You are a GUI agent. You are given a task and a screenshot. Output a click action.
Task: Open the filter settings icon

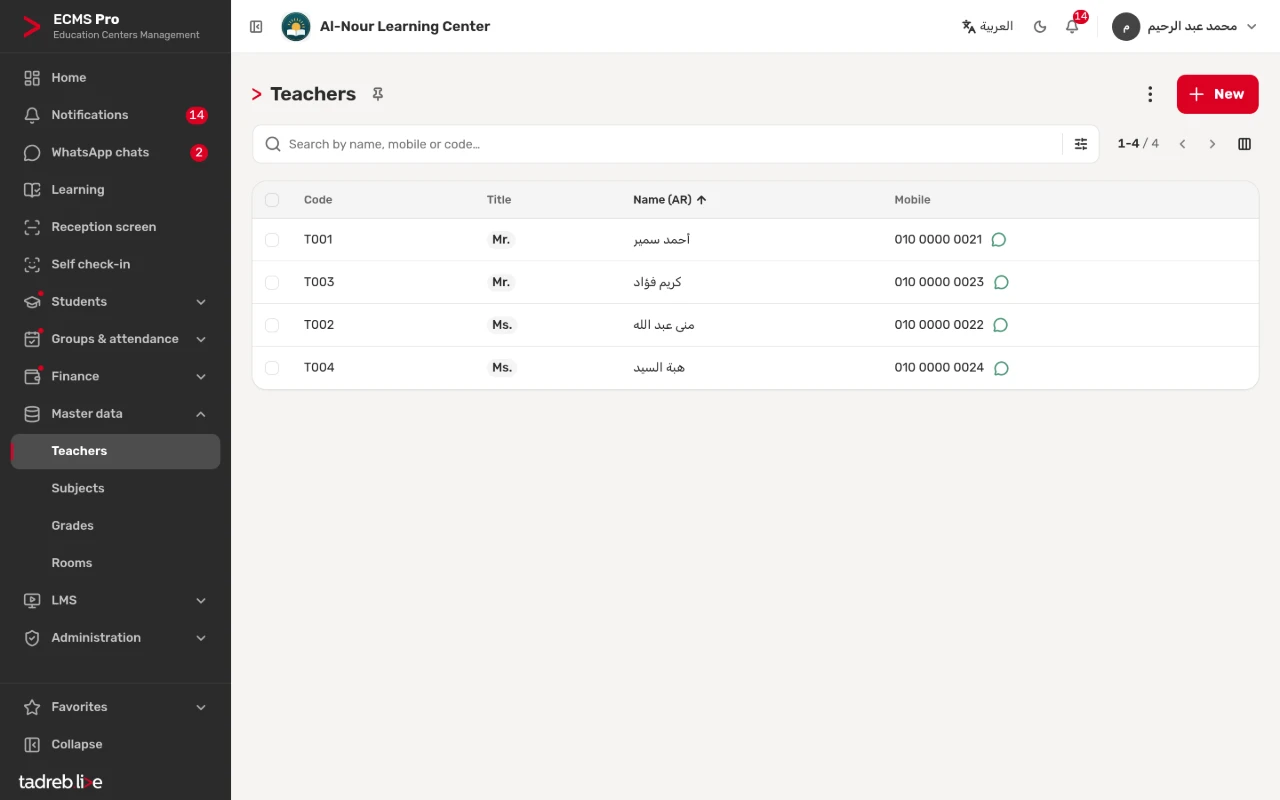(1081, 144)
